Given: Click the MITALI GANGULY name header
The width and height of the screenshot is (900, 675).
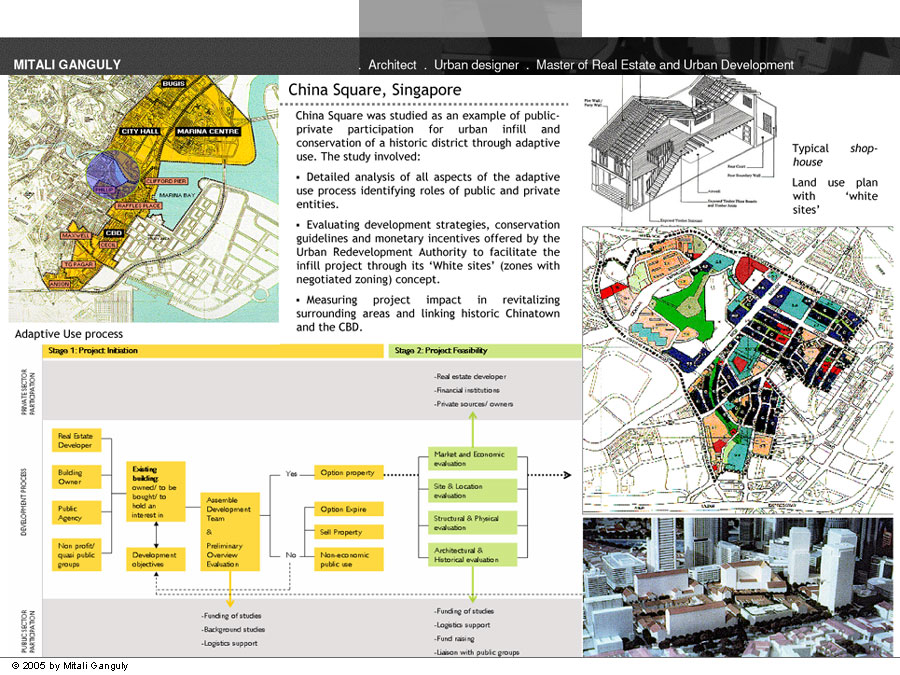Looking at the screenshot, I should (67, 65).
